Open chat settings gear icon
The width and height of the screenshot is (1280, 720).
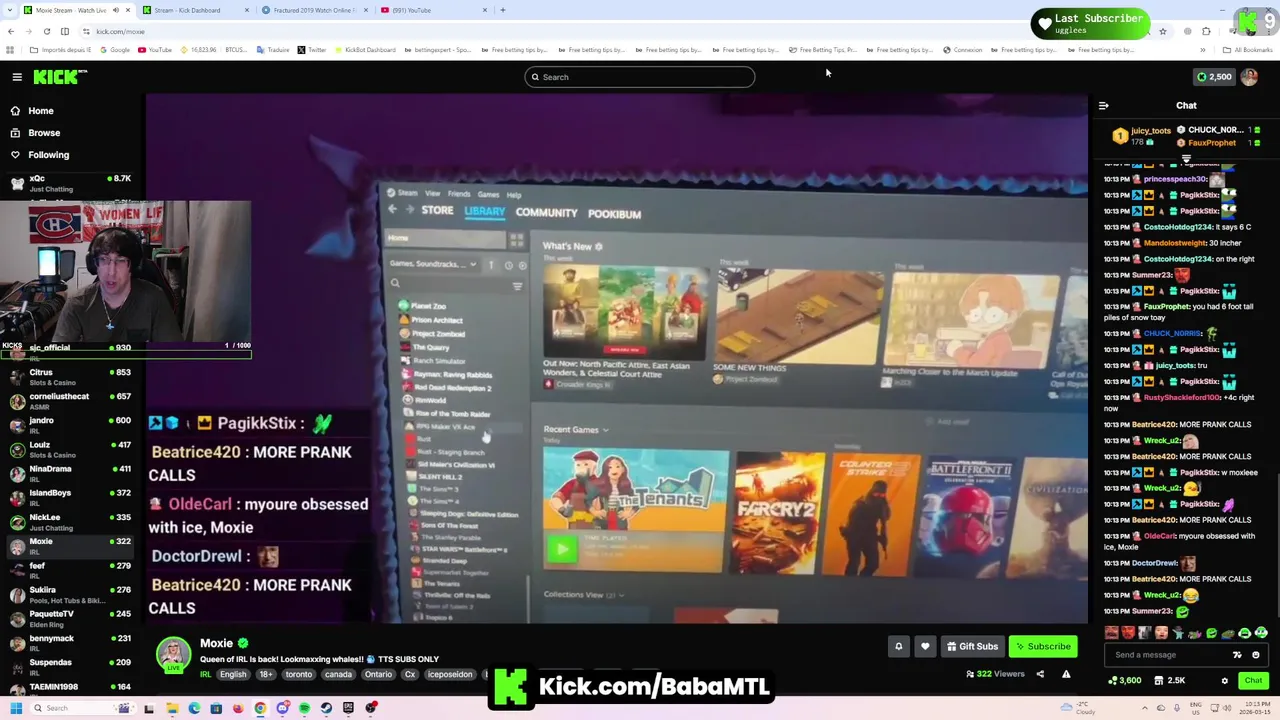coord(1224,681)
